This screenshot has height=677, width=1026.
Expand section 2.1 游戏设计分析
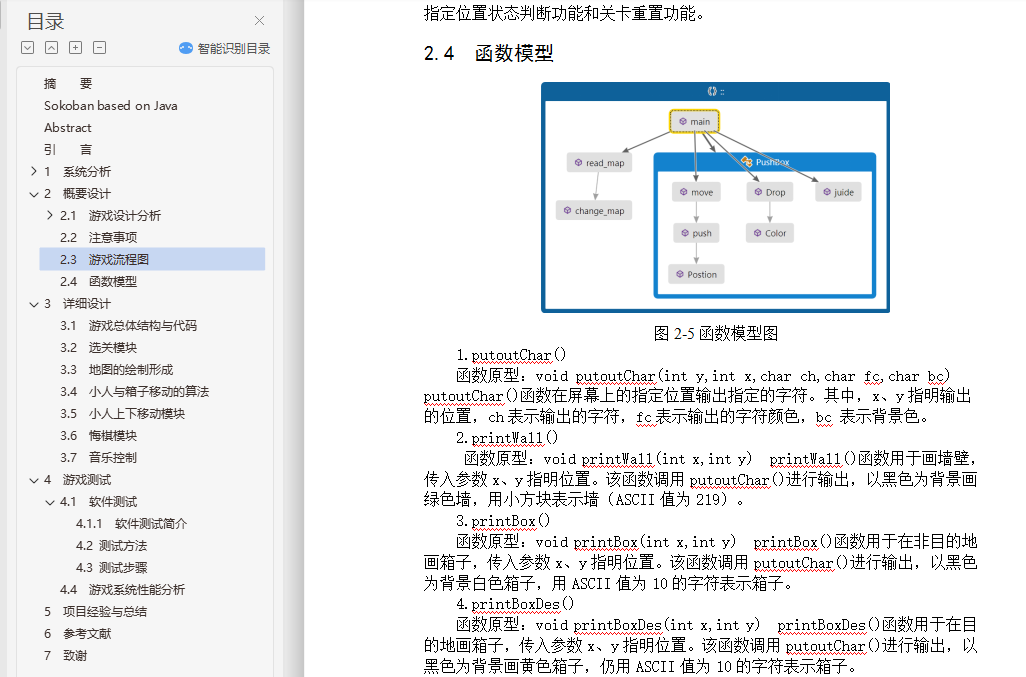50,215
